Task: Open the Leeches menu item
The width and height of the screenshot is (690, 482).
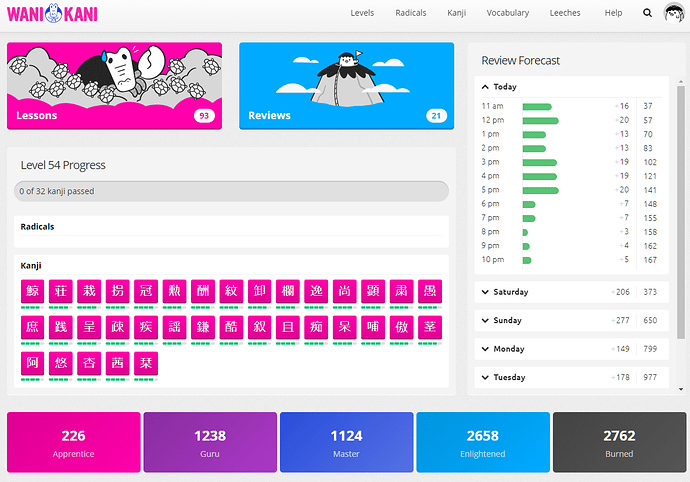Action: (565, 13)
